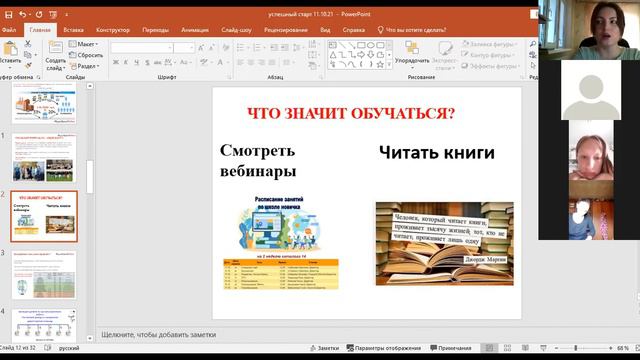This screenshot has width=640, height=360.
Task: Click the zoom out minus button
Action: [556, 348]
